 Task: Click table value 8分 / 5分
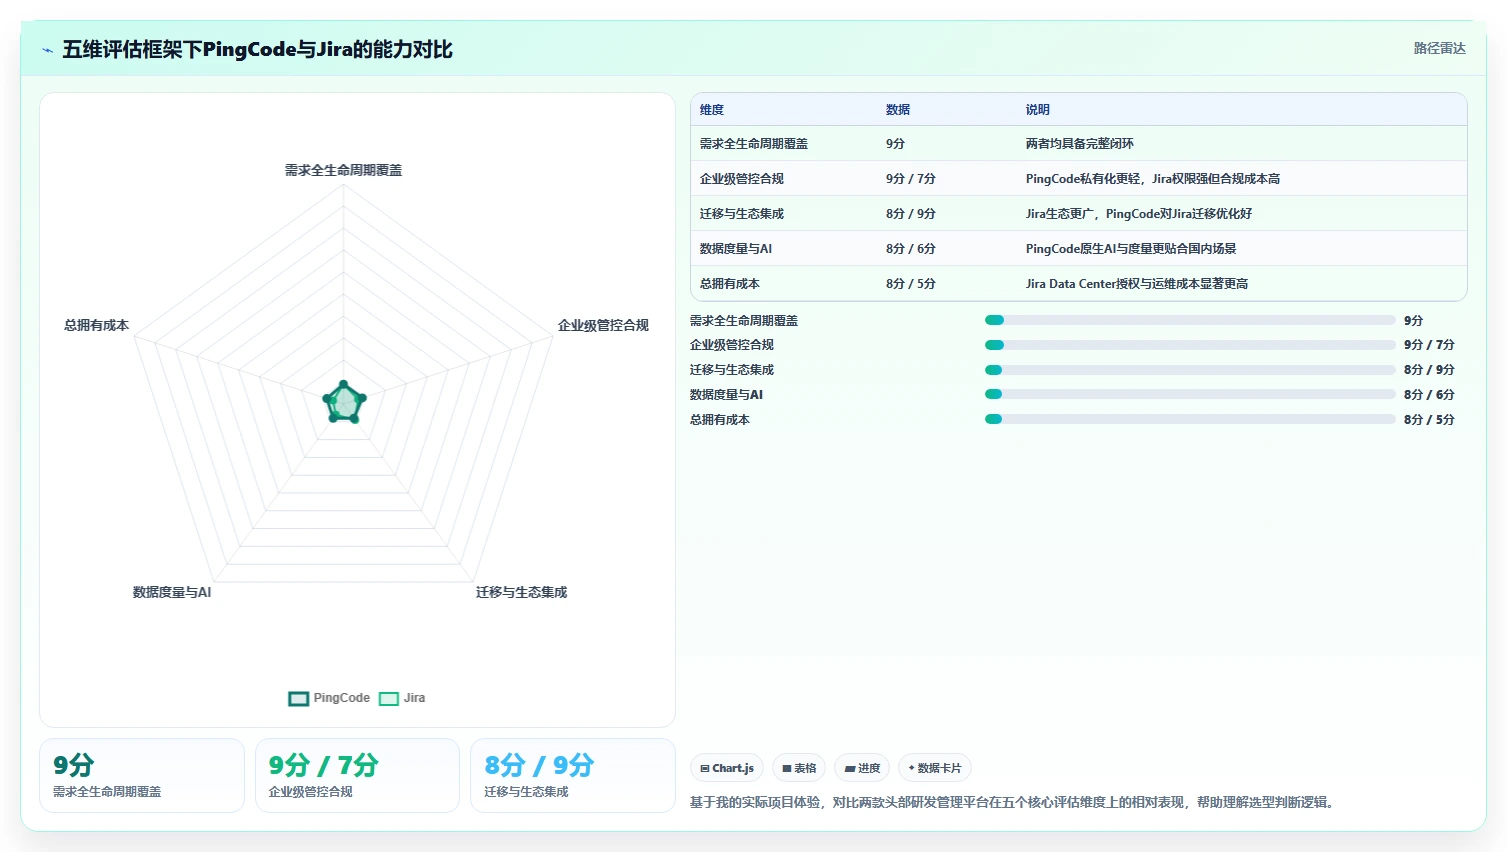click(x=911, y=284)
